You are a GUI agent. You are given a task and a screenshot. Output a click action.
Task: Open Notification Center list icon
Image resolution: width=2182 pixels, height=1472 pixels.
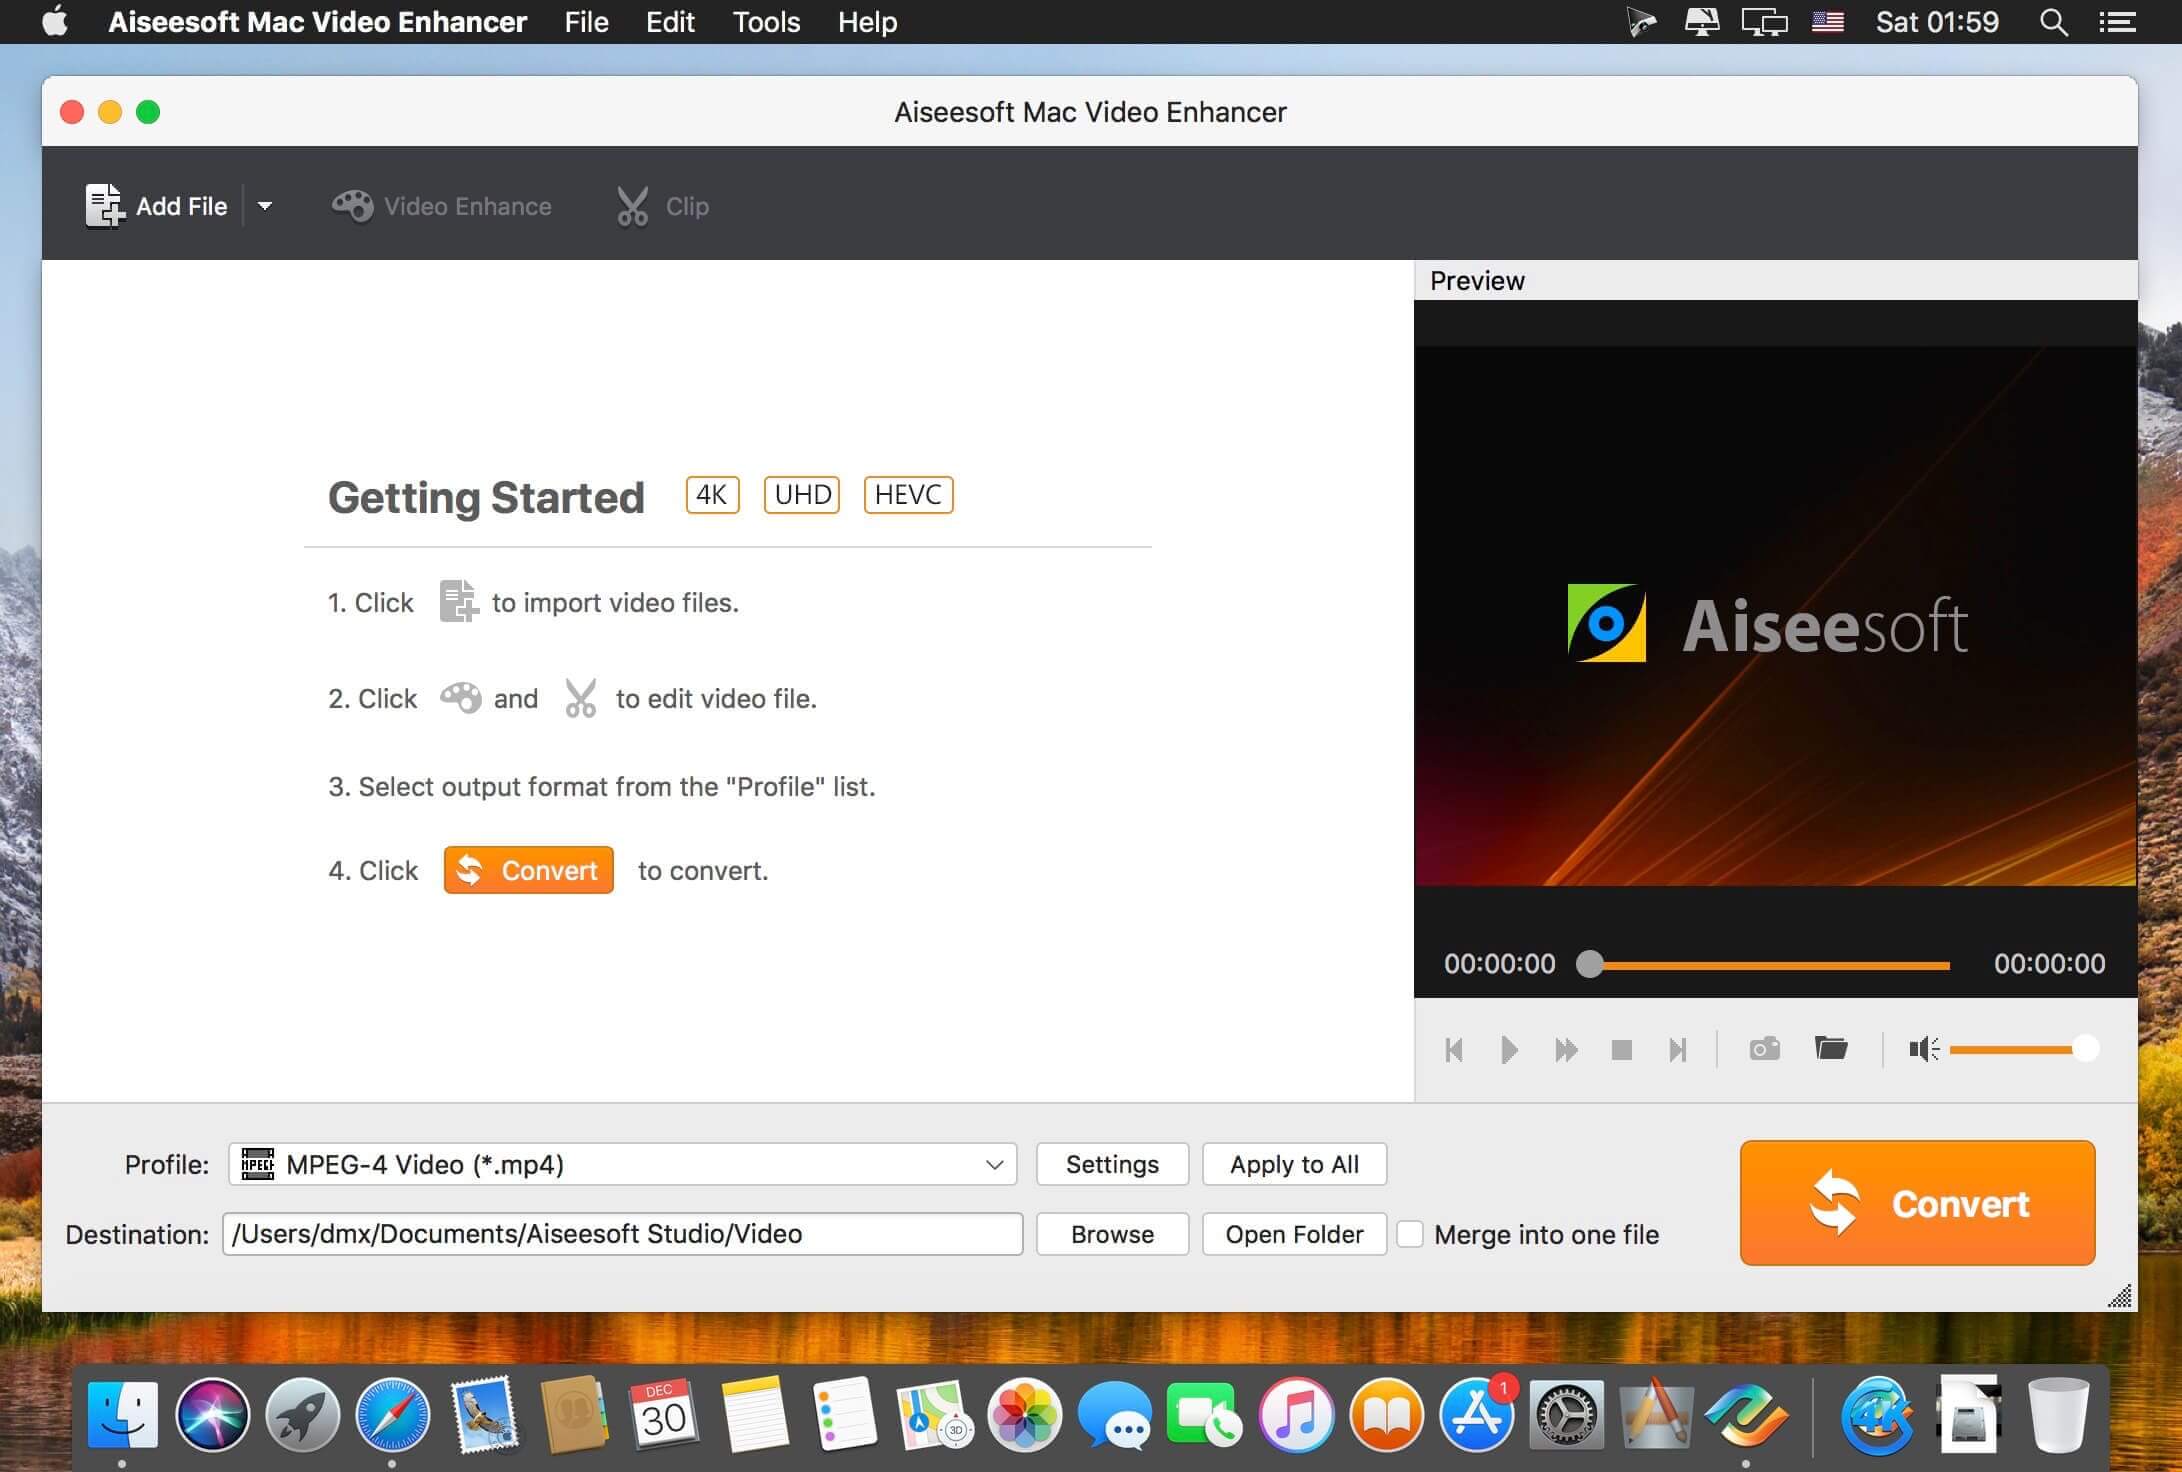(x=2116, y=22)
